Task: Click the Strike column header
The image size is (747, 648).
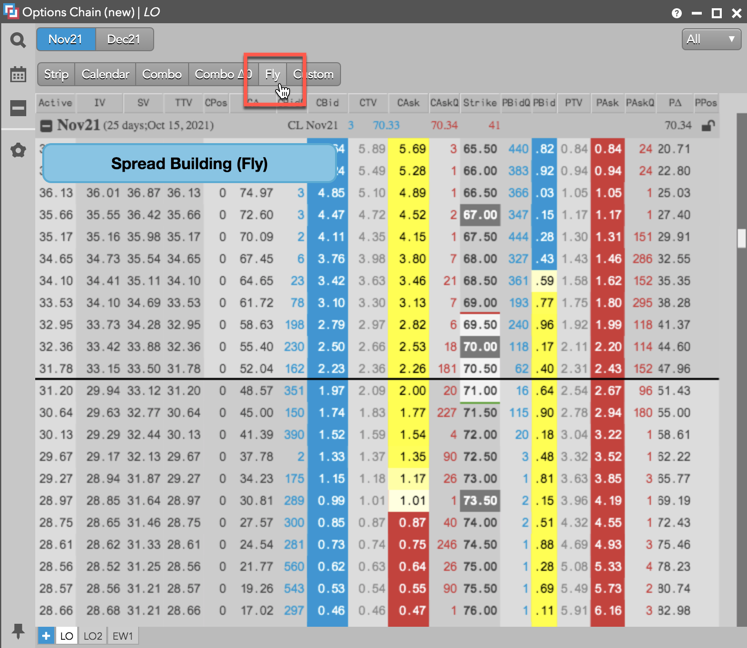Action: coord(480,102)
